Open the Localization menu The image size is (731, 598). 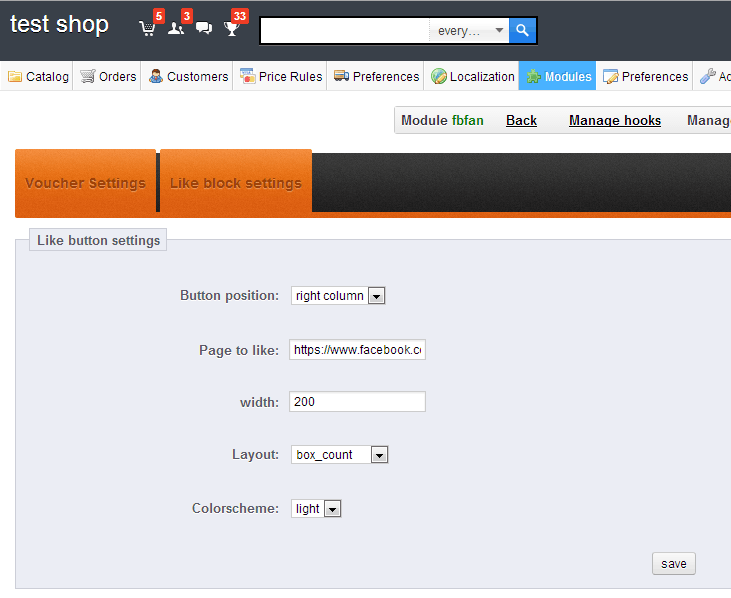pyautogui.click(x=472, y=76)
